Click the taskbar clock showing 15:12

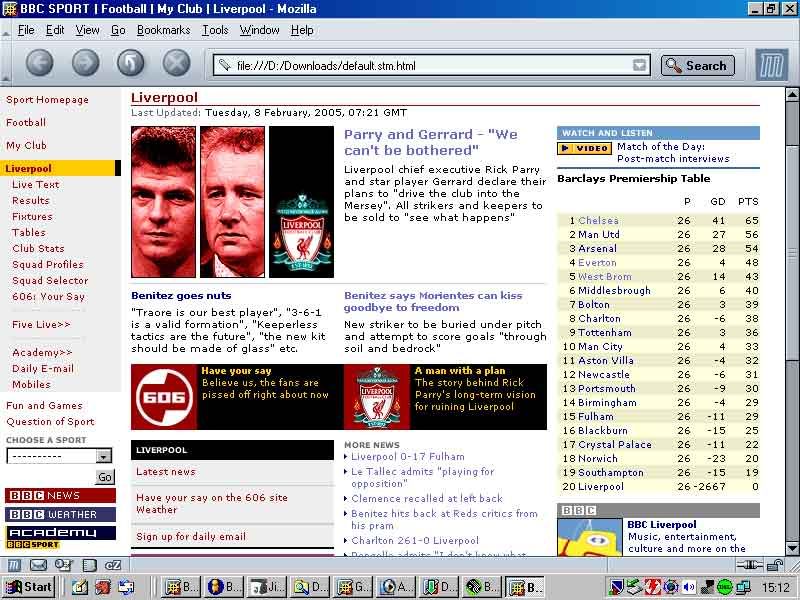click(x=776, y=588)
